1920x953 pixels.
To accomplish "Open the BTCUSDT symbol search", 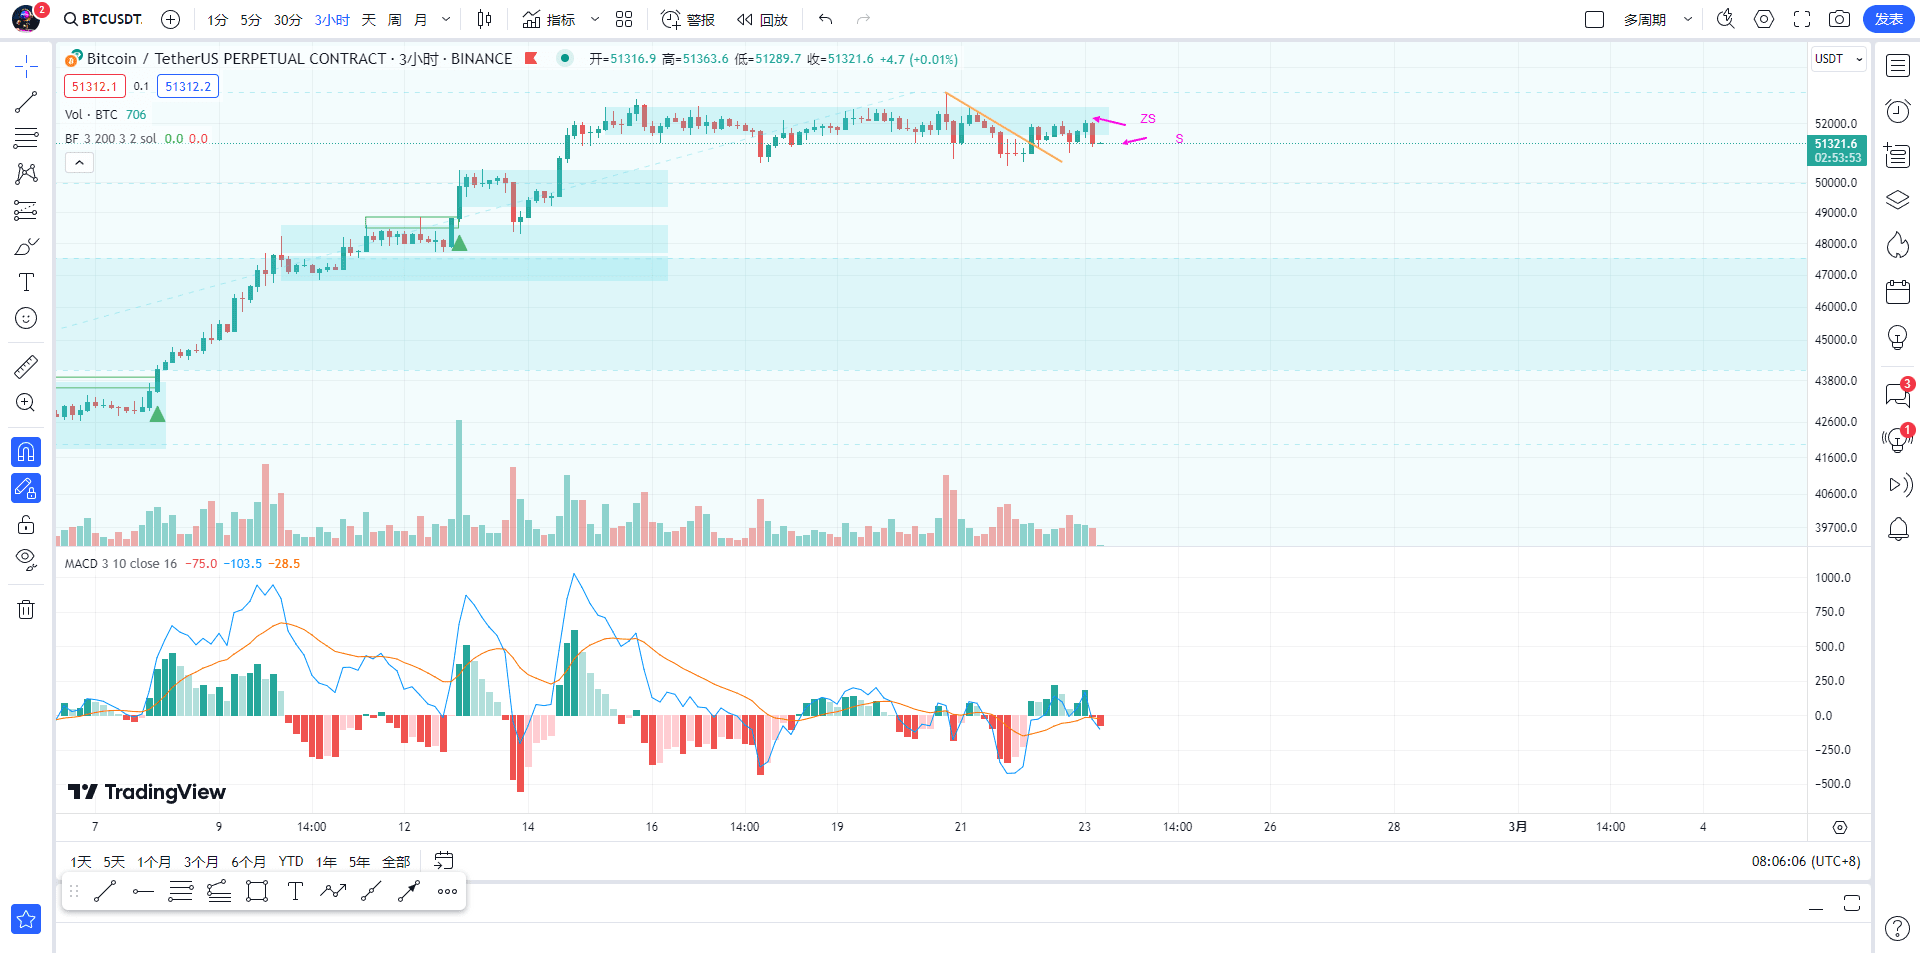I will click(x=102, y=19).
